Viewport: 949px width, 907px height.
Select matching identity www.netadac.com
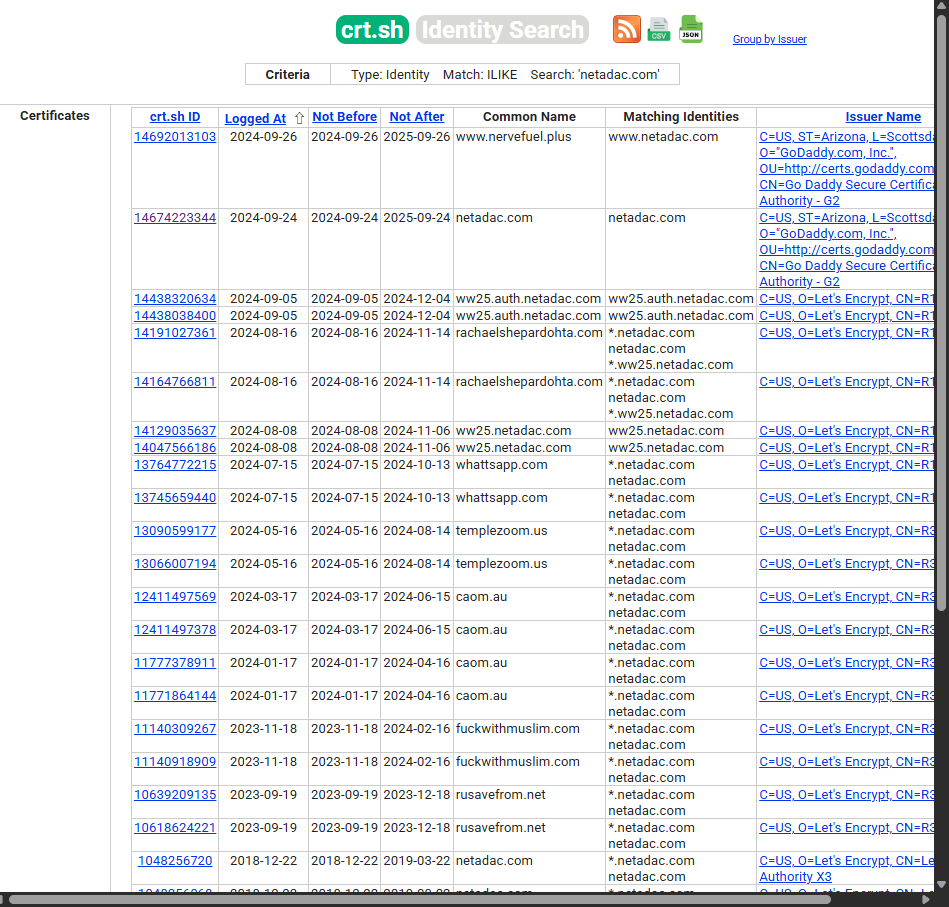[663, 137]
